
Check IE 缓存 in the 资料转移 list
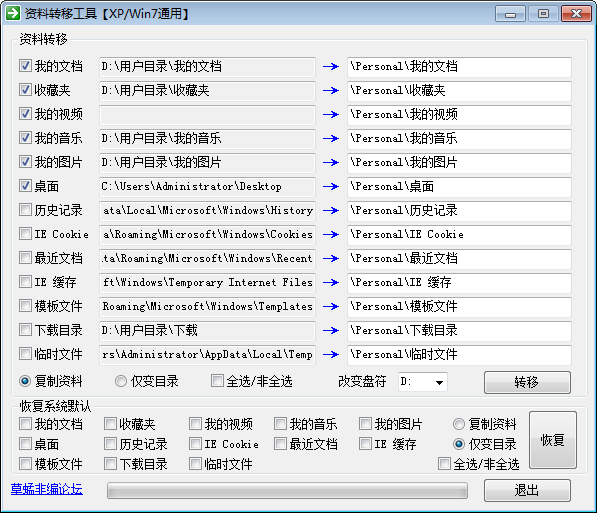(x=25, y=282)
